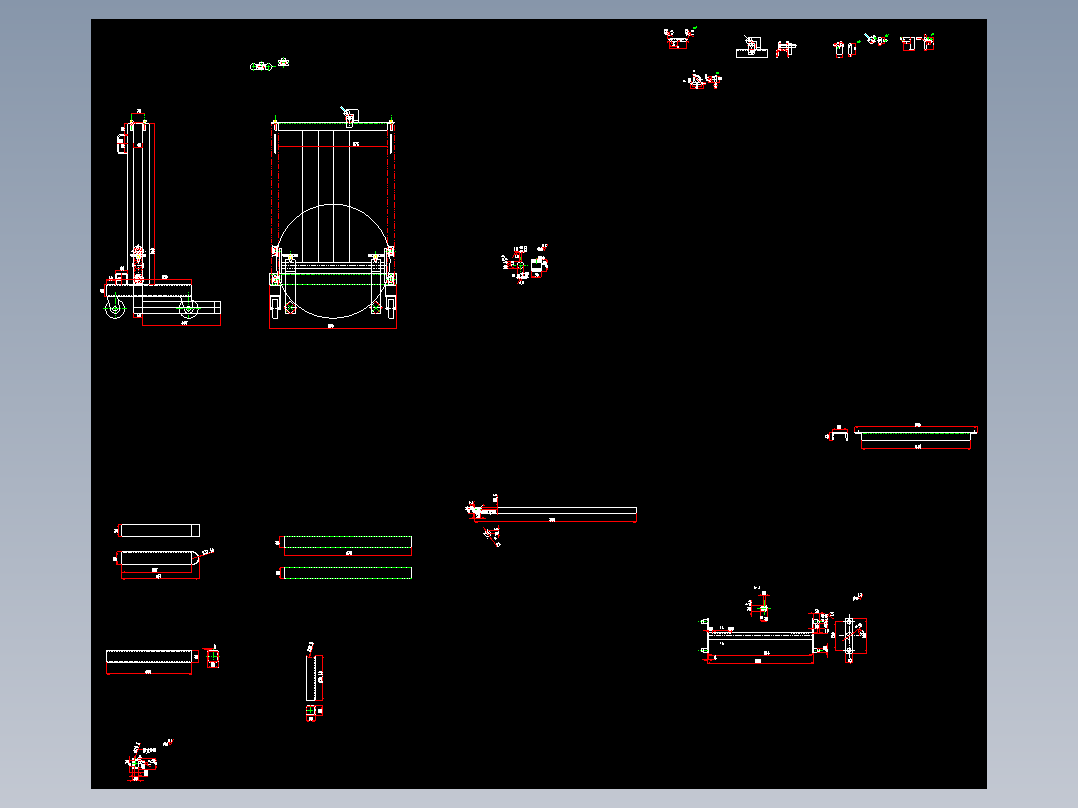Select the lower green dashed rectangle part
This screenshot has width=1078, height=808.
(348, 573)
